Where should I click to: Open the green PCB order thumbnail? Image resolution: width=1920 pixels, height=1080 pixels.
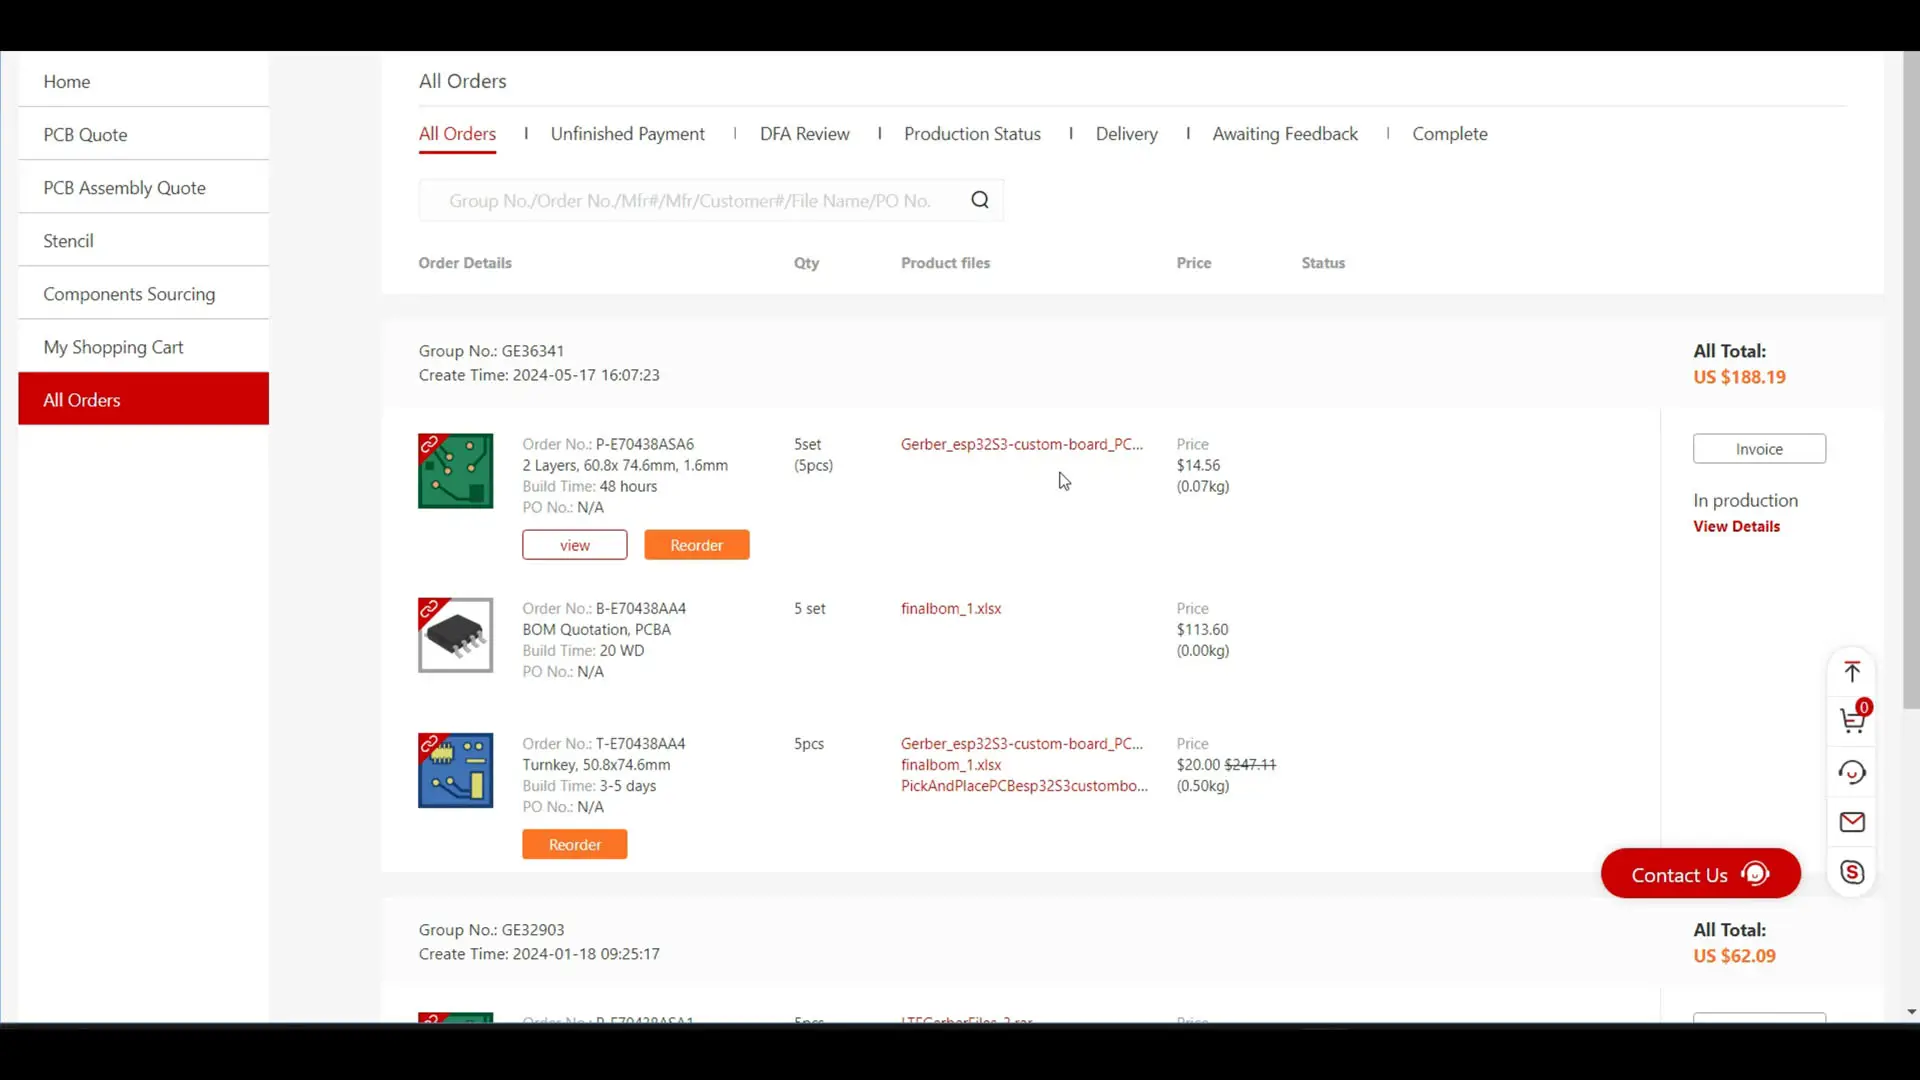click(x=455, y=471)
